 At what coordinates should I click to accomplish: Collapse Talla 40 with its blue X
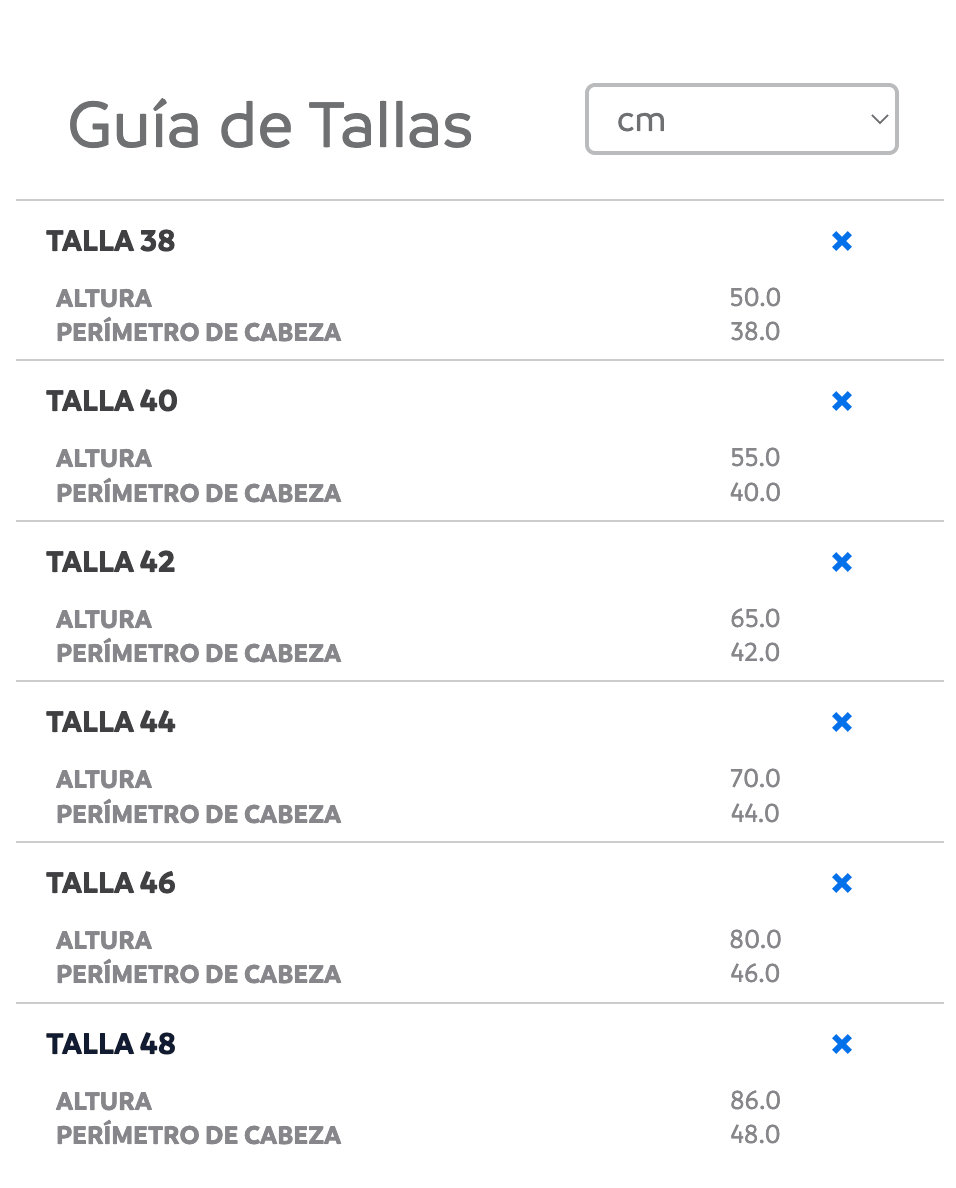[842, 401]
